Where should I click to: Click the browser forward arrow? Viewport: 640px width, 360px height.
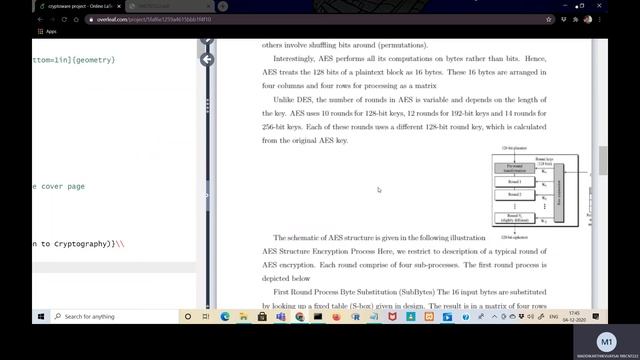[x=52, y=19]
